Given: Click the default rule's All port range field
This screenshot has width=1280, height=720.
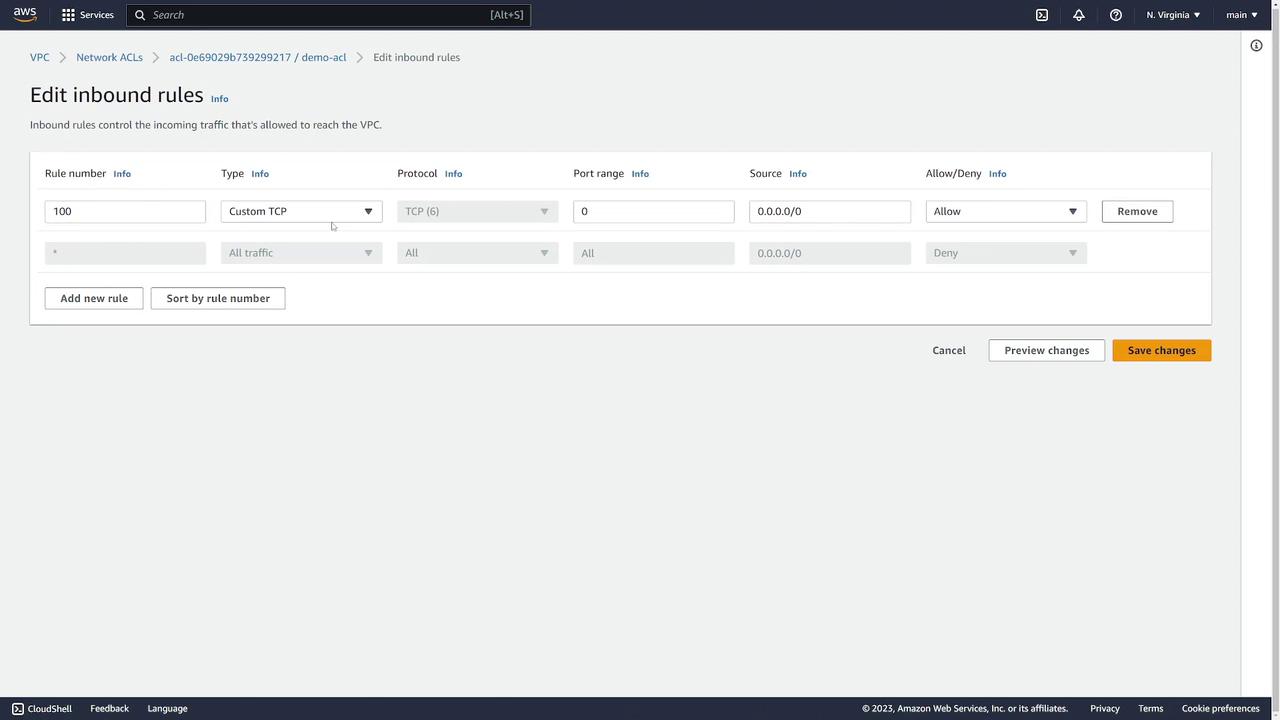Looking at the screenshot, I should pyautogui.click(x=654, y=253).
